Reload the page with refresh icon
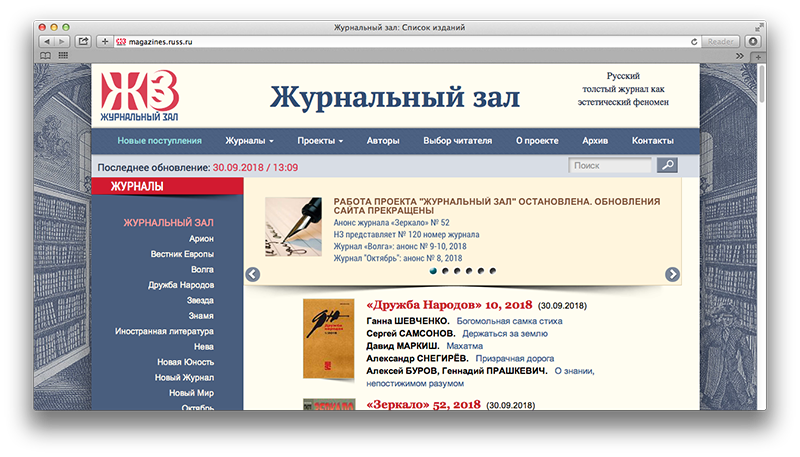 (693, 41)
